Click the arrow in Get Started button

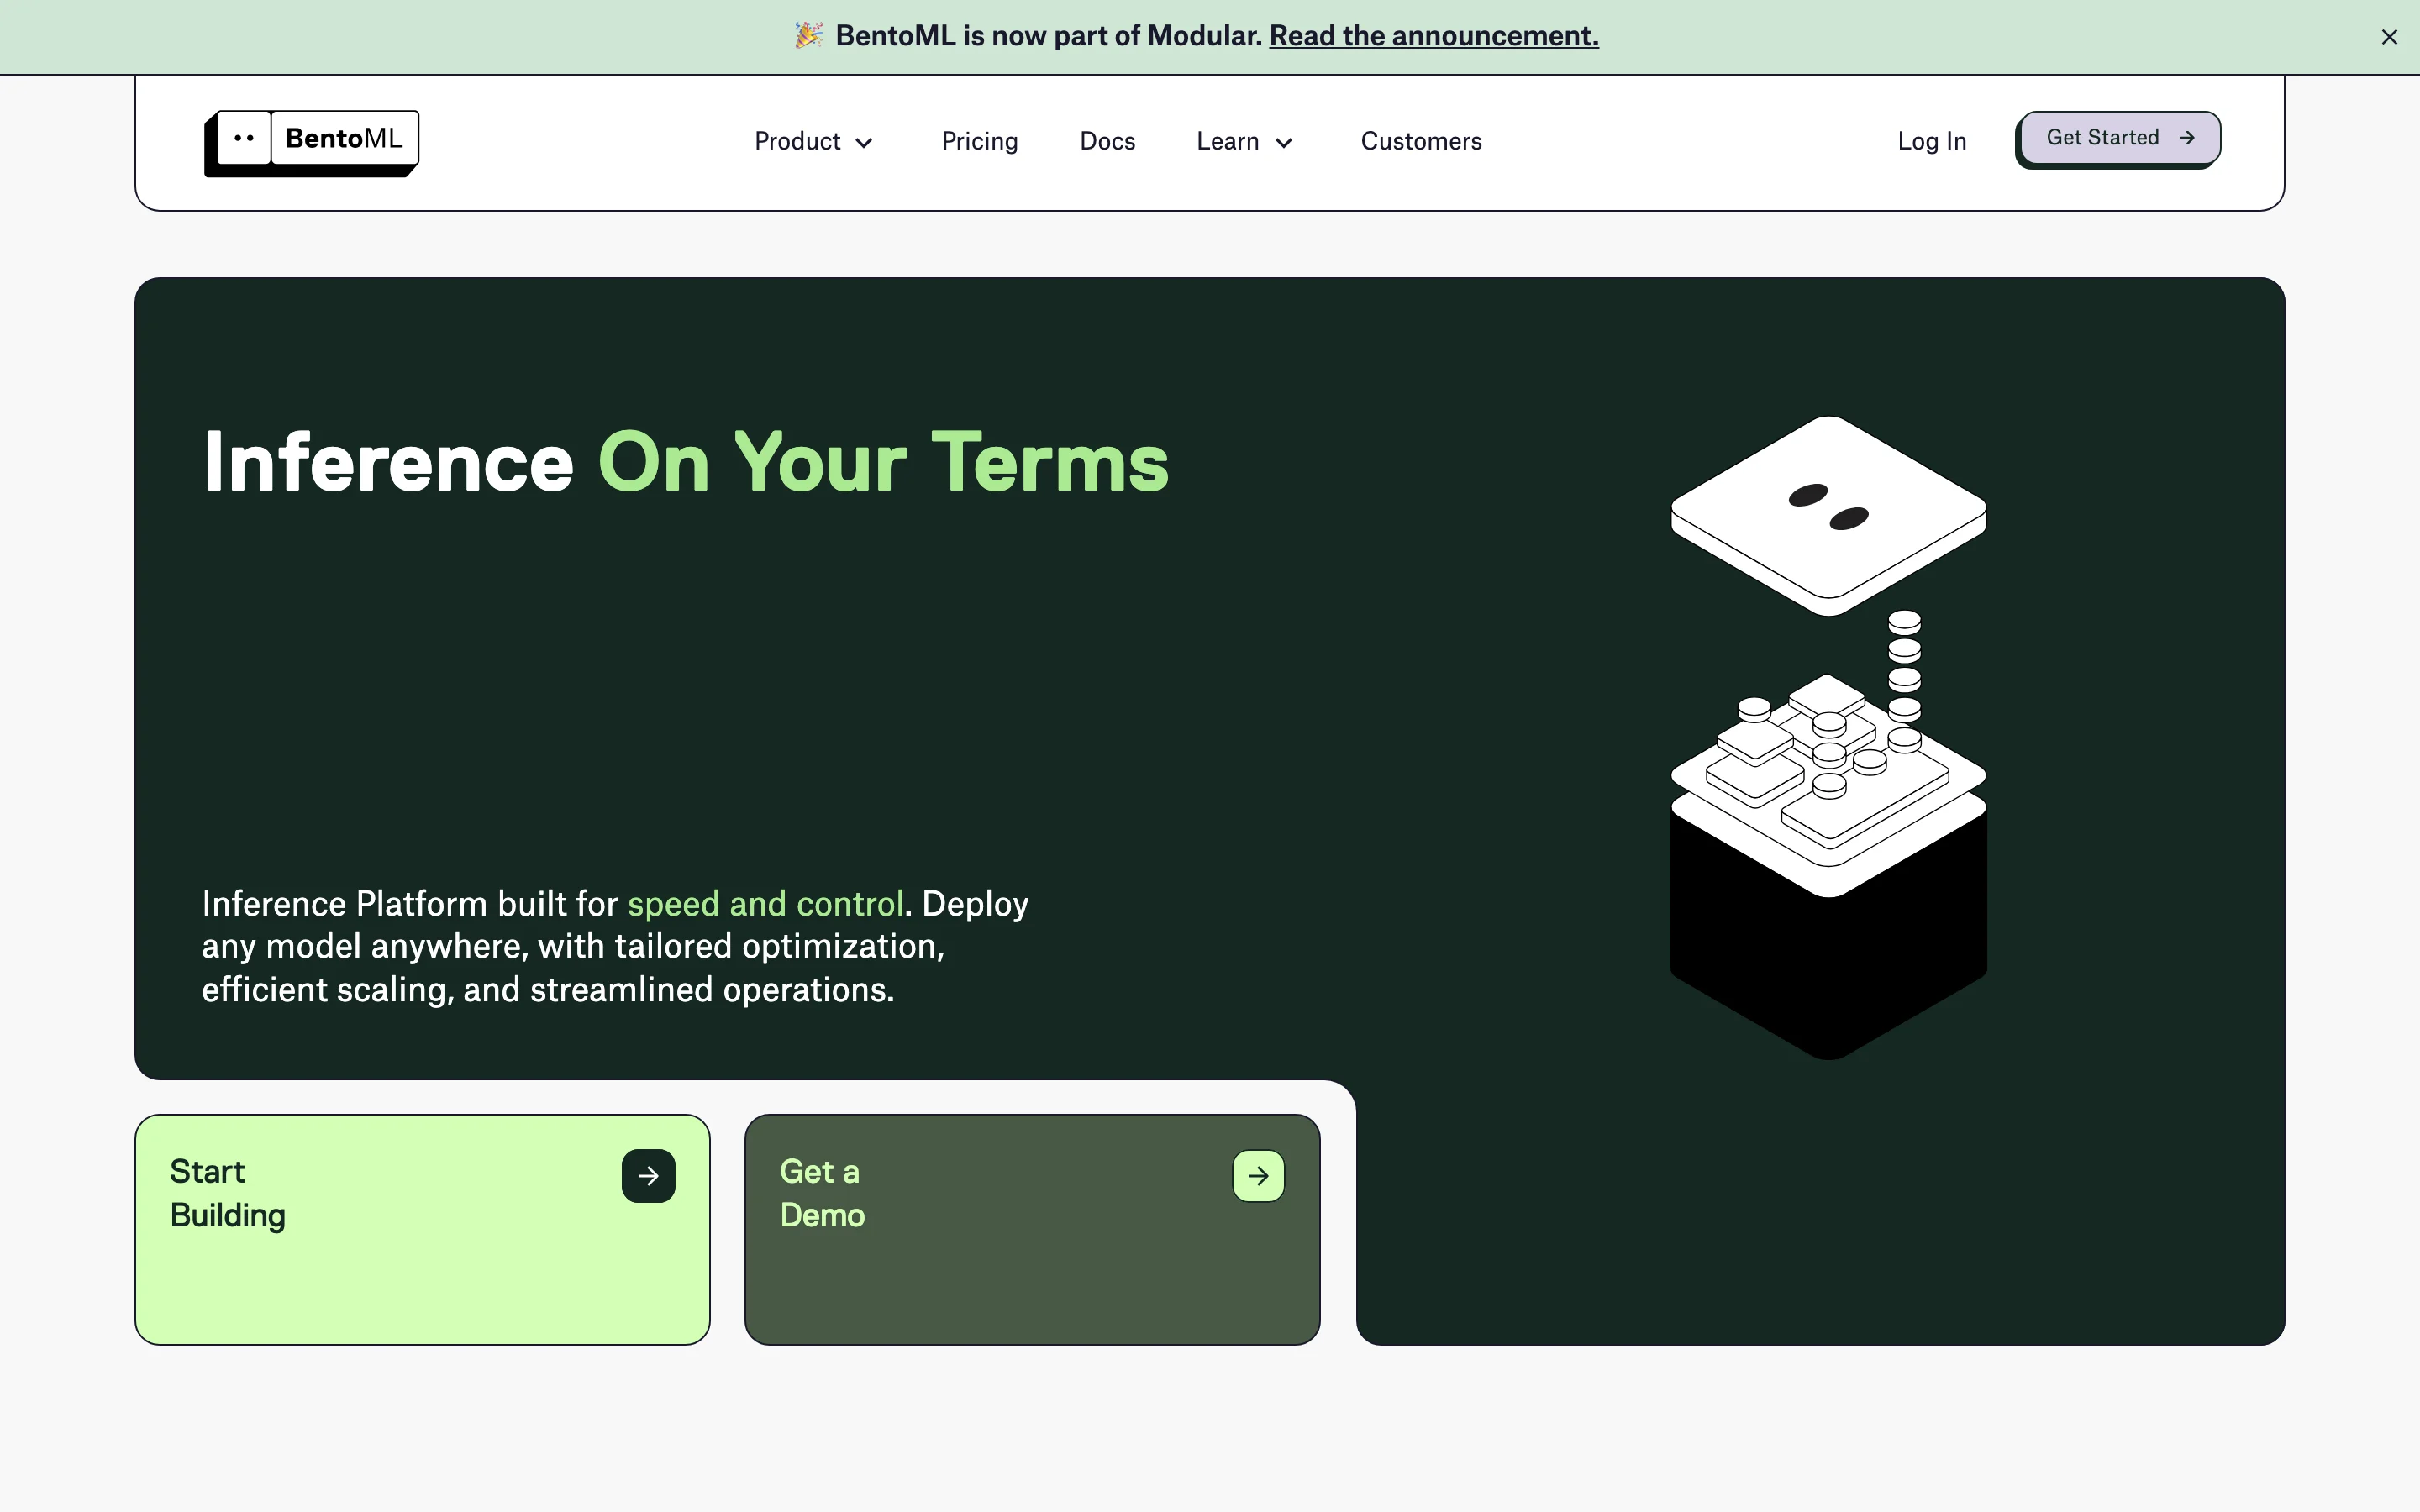coord(2187,138)
